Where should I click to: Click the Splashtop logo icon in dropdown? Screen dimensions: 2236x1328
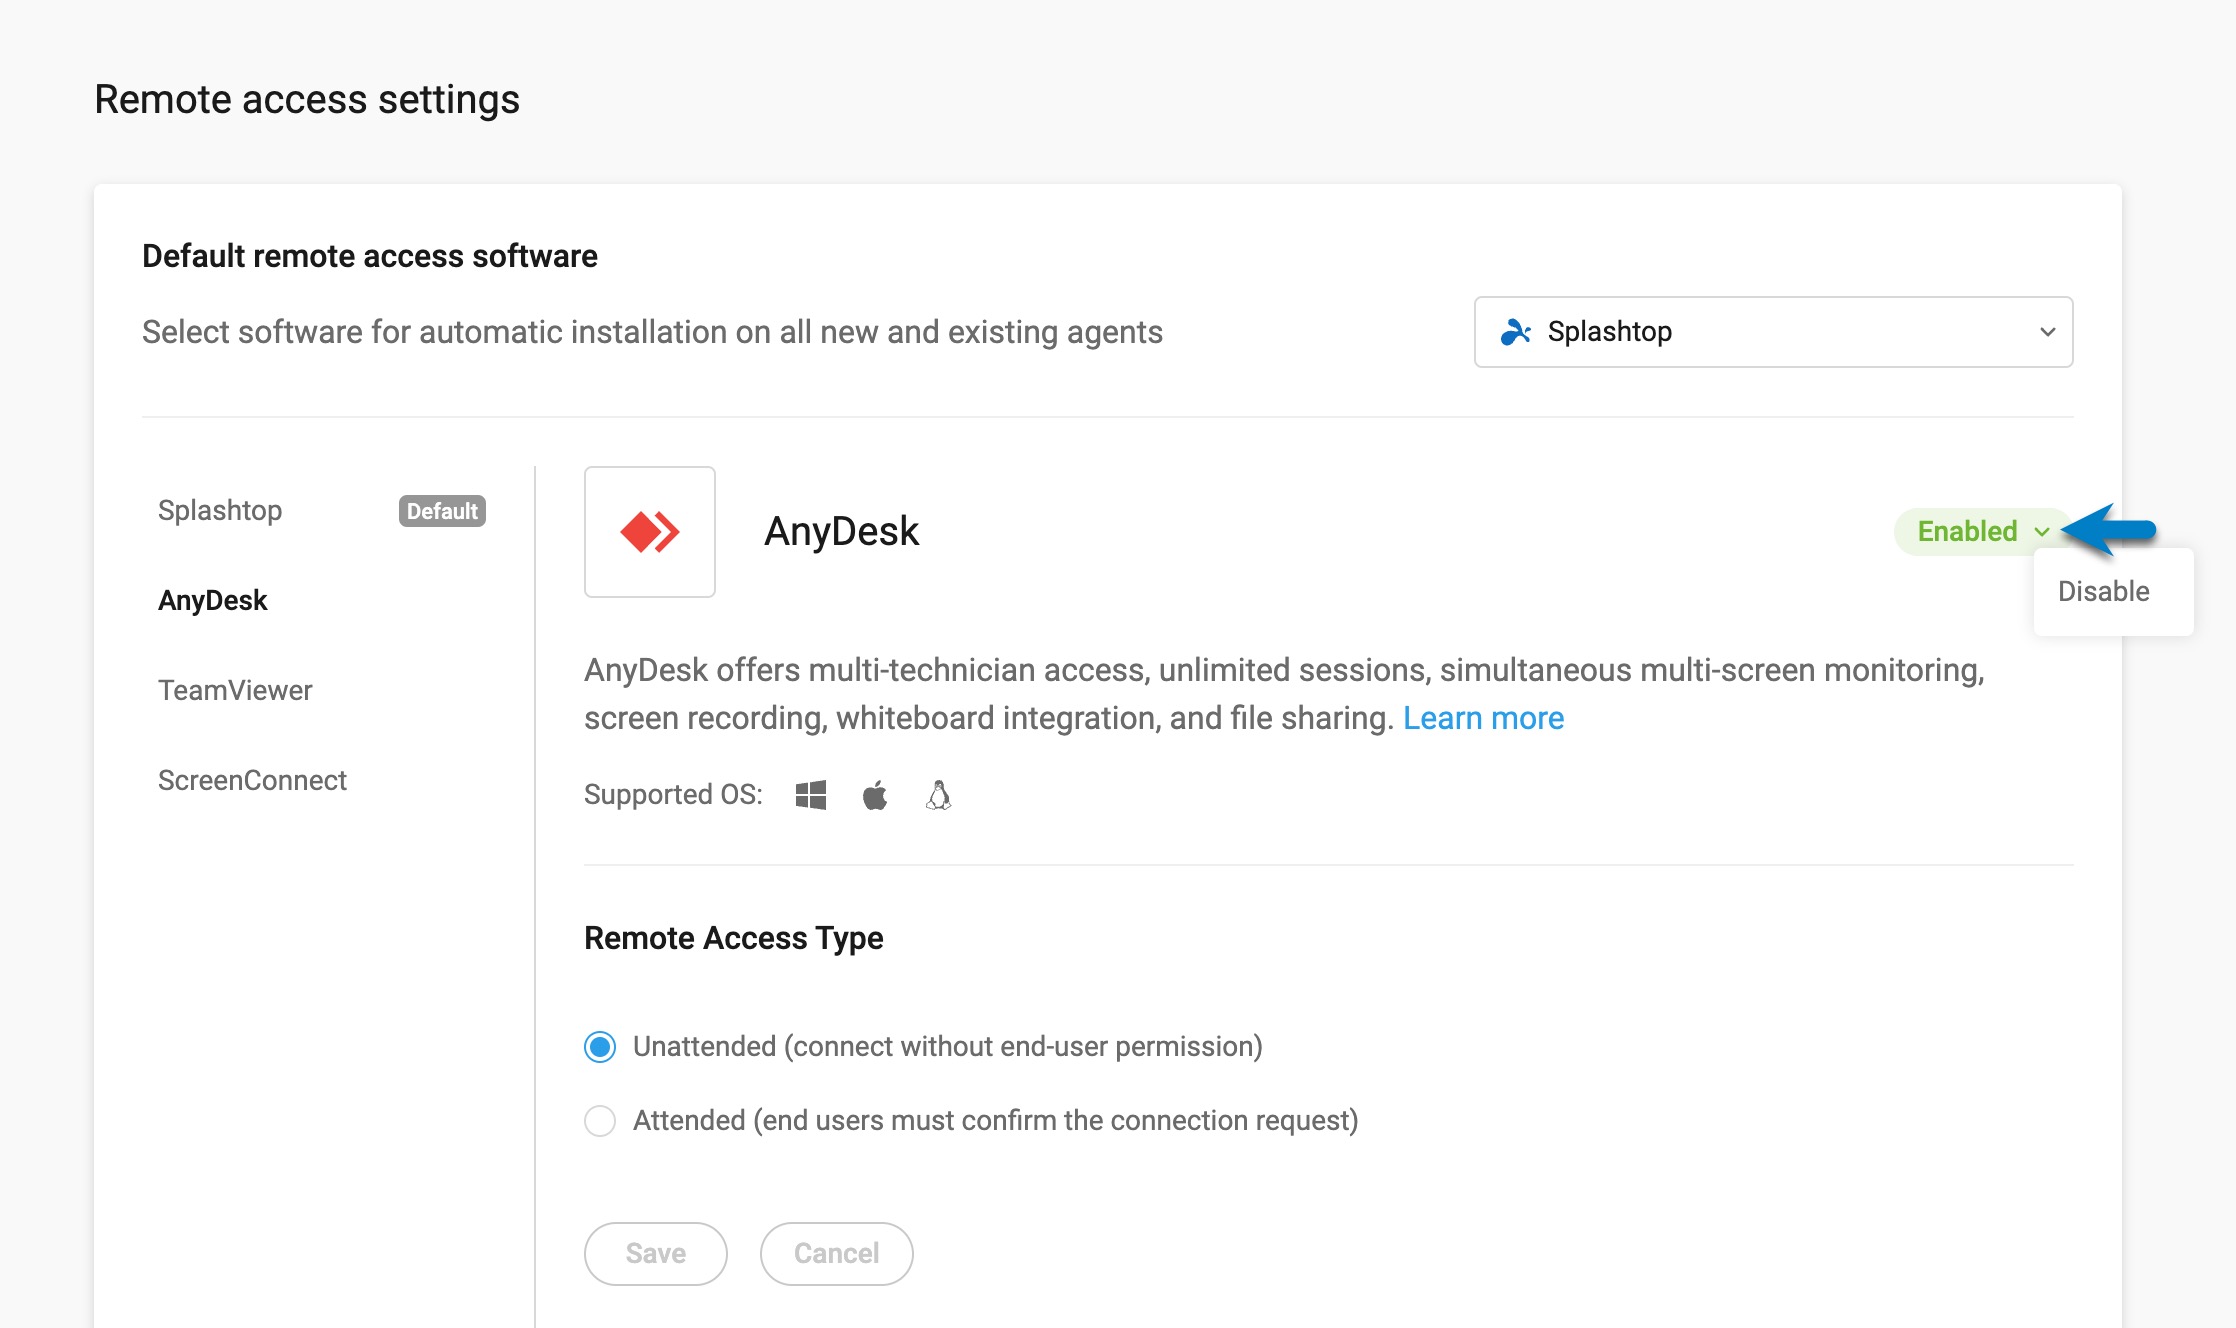pyautogui.click(x=1516, y=332)
